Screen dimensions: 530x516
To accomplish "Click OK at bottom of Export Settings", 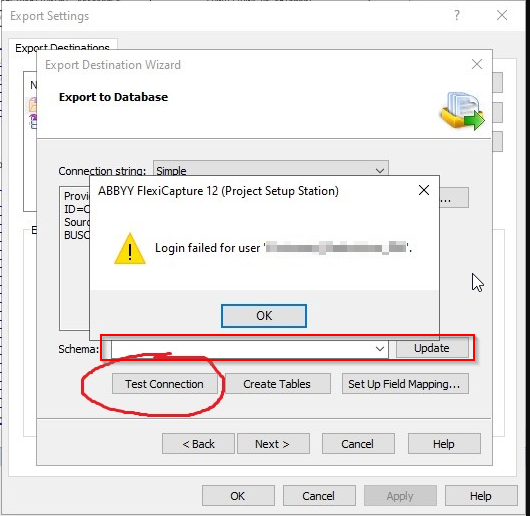I will point(238,496).
